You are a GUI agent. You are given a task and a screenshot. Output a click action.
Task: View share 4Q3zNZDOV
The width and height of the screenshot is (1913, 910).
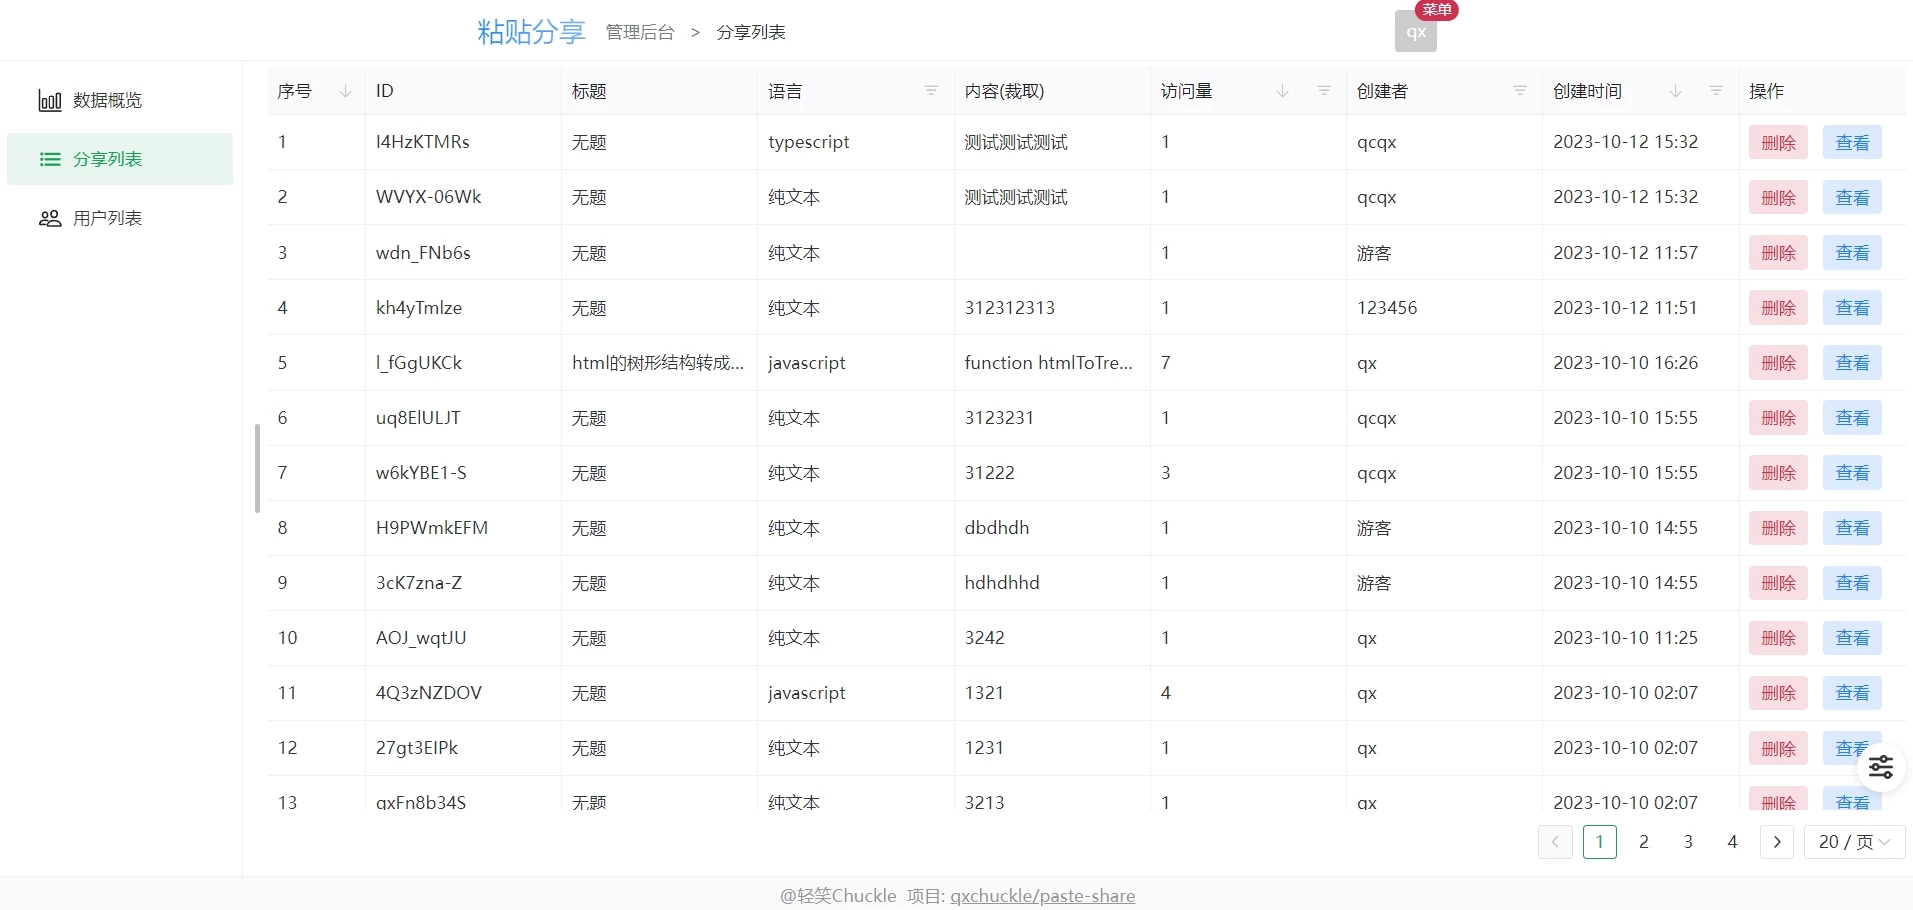[1852, 693]
